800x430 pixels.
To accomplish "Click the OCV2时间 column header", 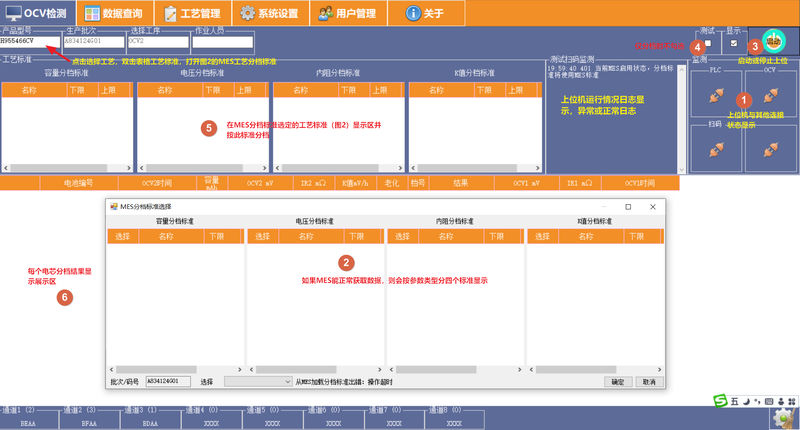I will tap(157, 183).
